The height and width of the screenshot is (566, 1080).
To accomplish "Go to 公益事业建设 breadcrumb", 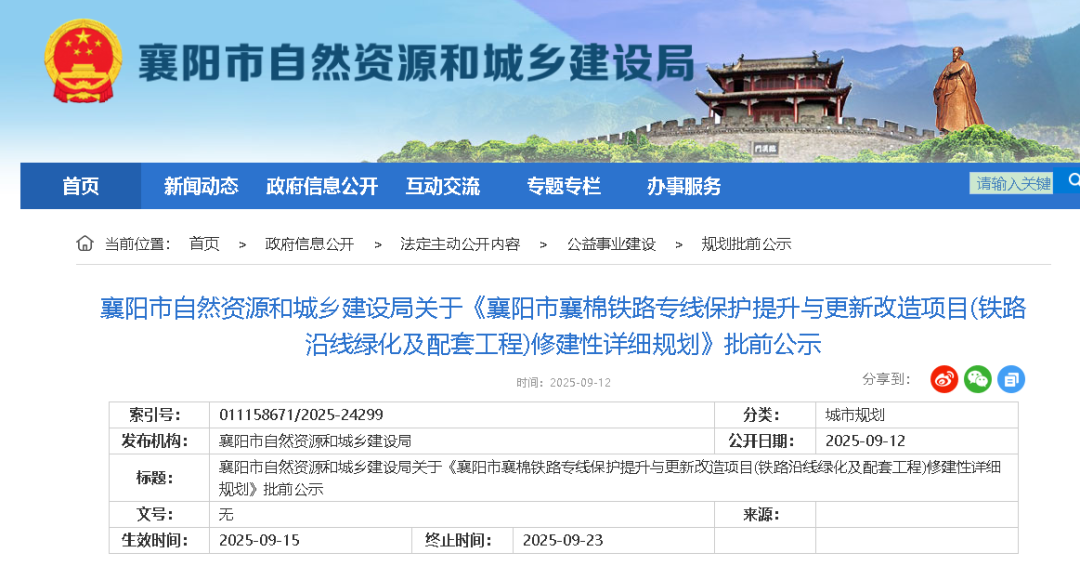I will click(611, 244).
